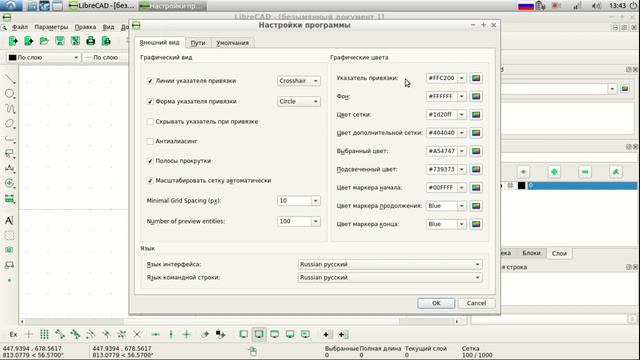Click OK button in settings dialog
The height and width of the screenshot is (360, 640).
click(x=436, y=303)
